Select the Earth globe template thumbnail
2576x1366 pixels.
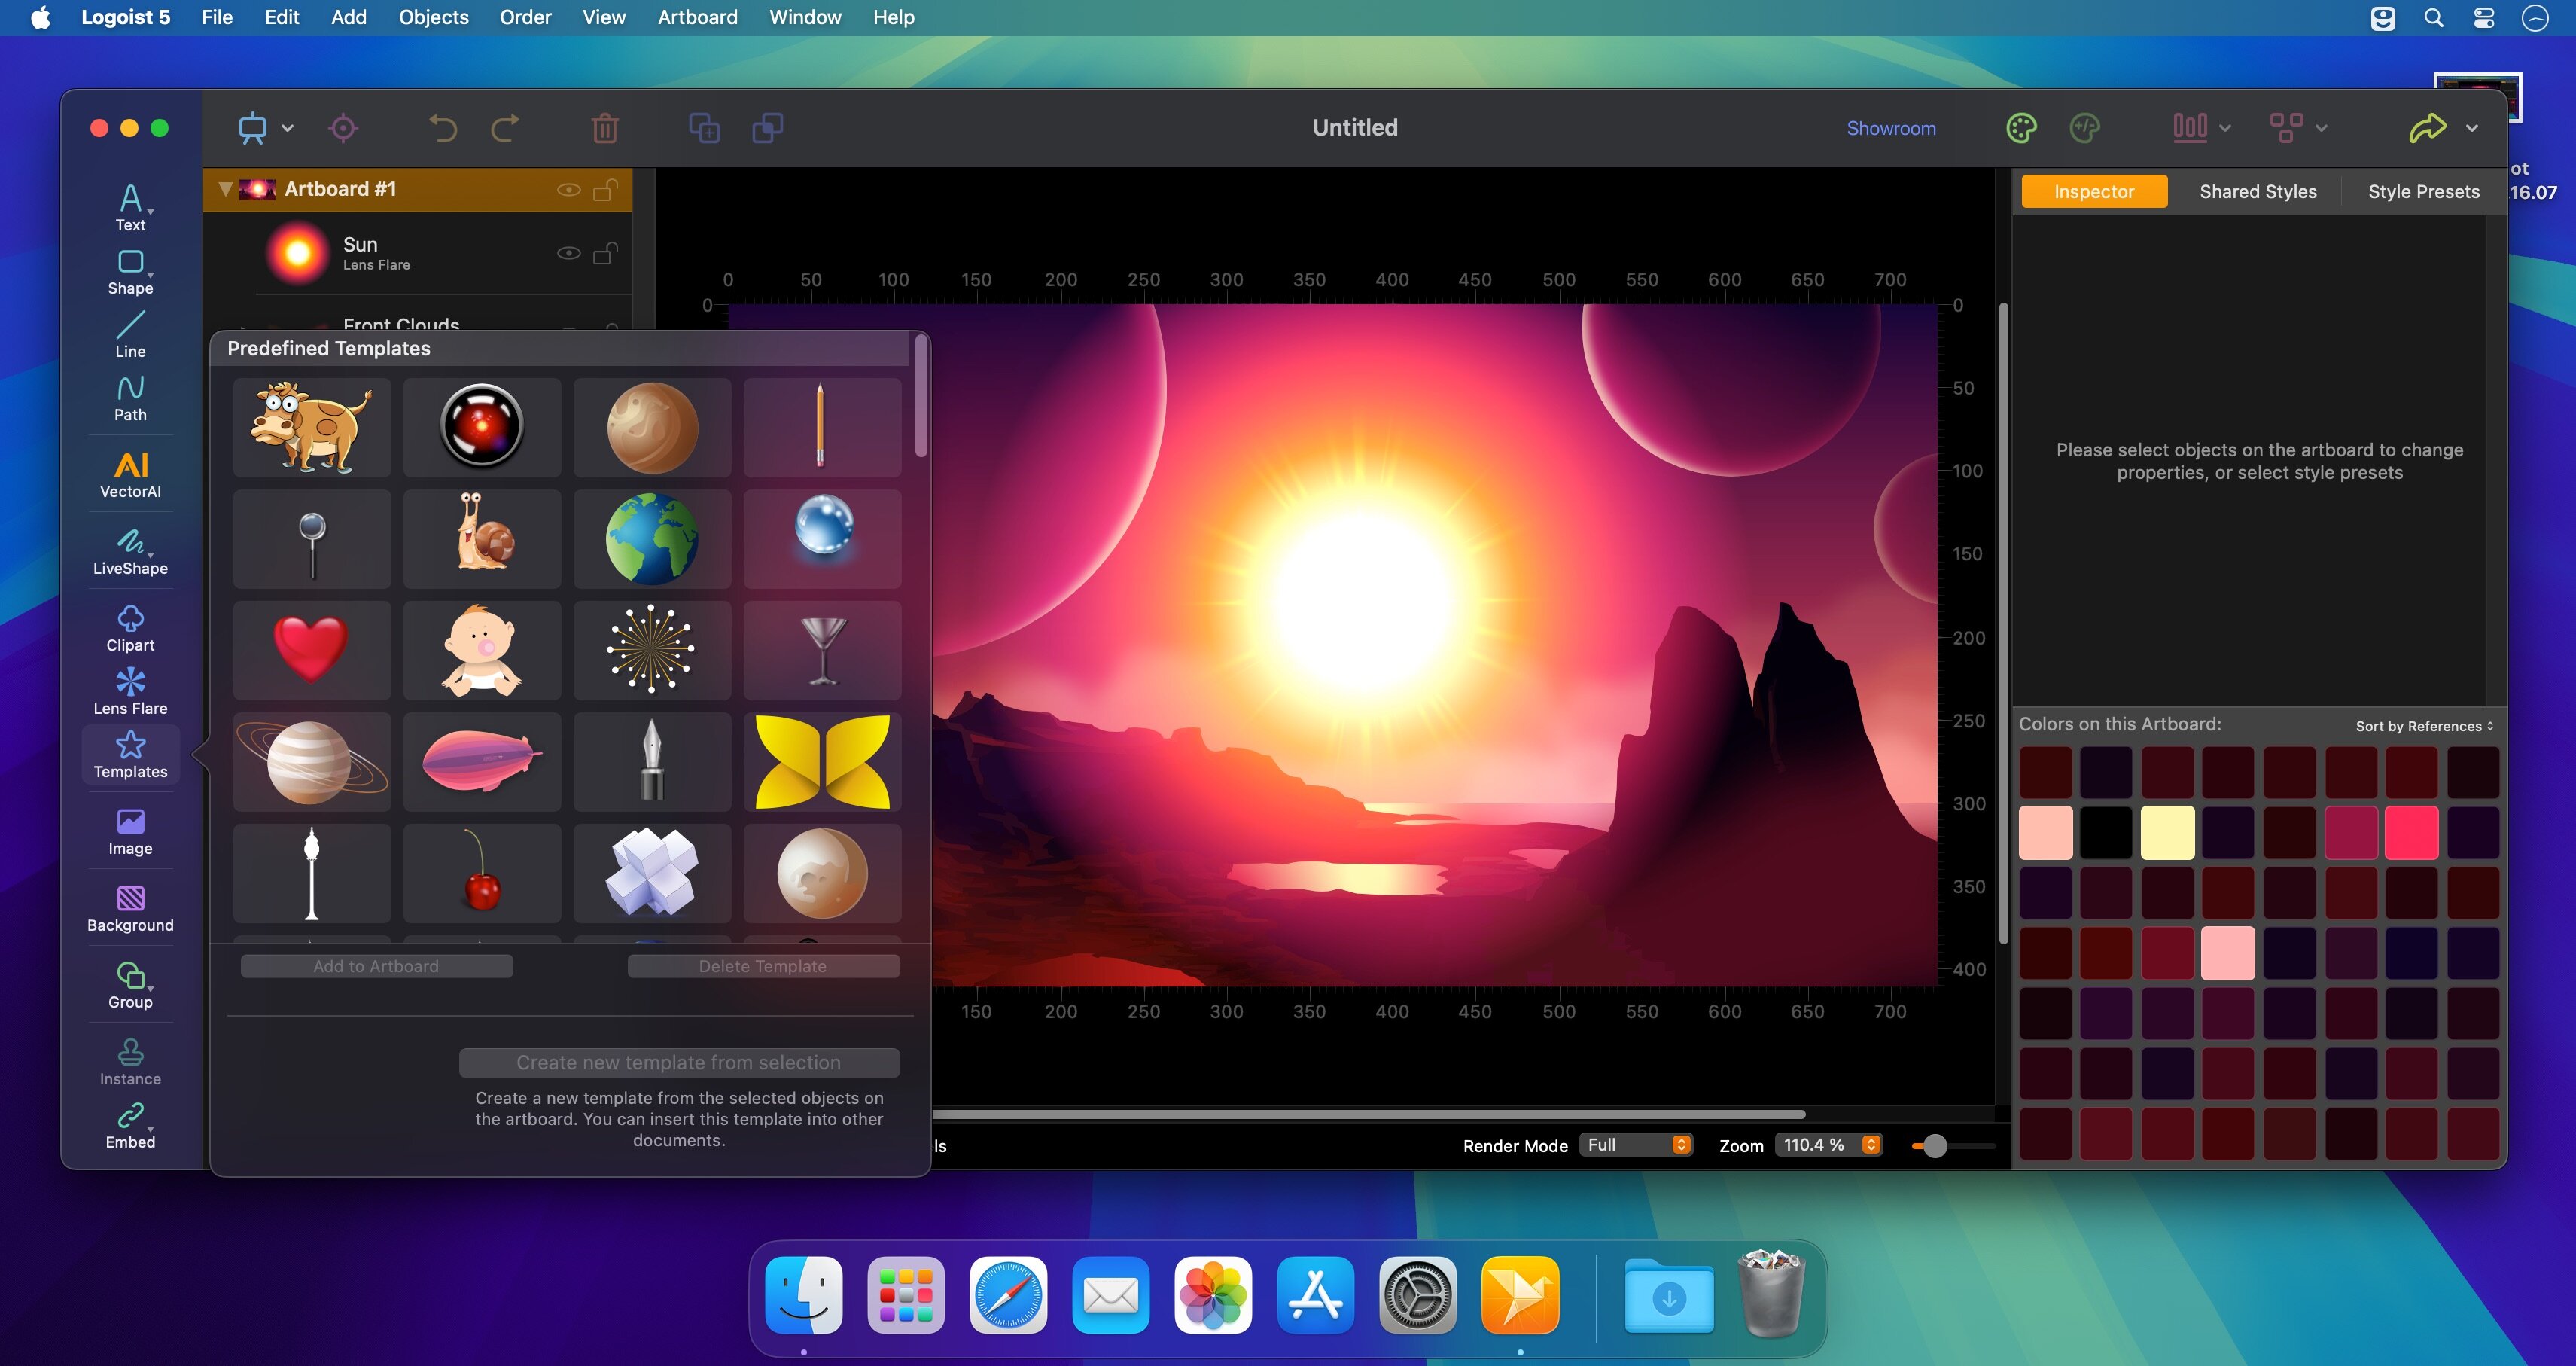[652, 539]
